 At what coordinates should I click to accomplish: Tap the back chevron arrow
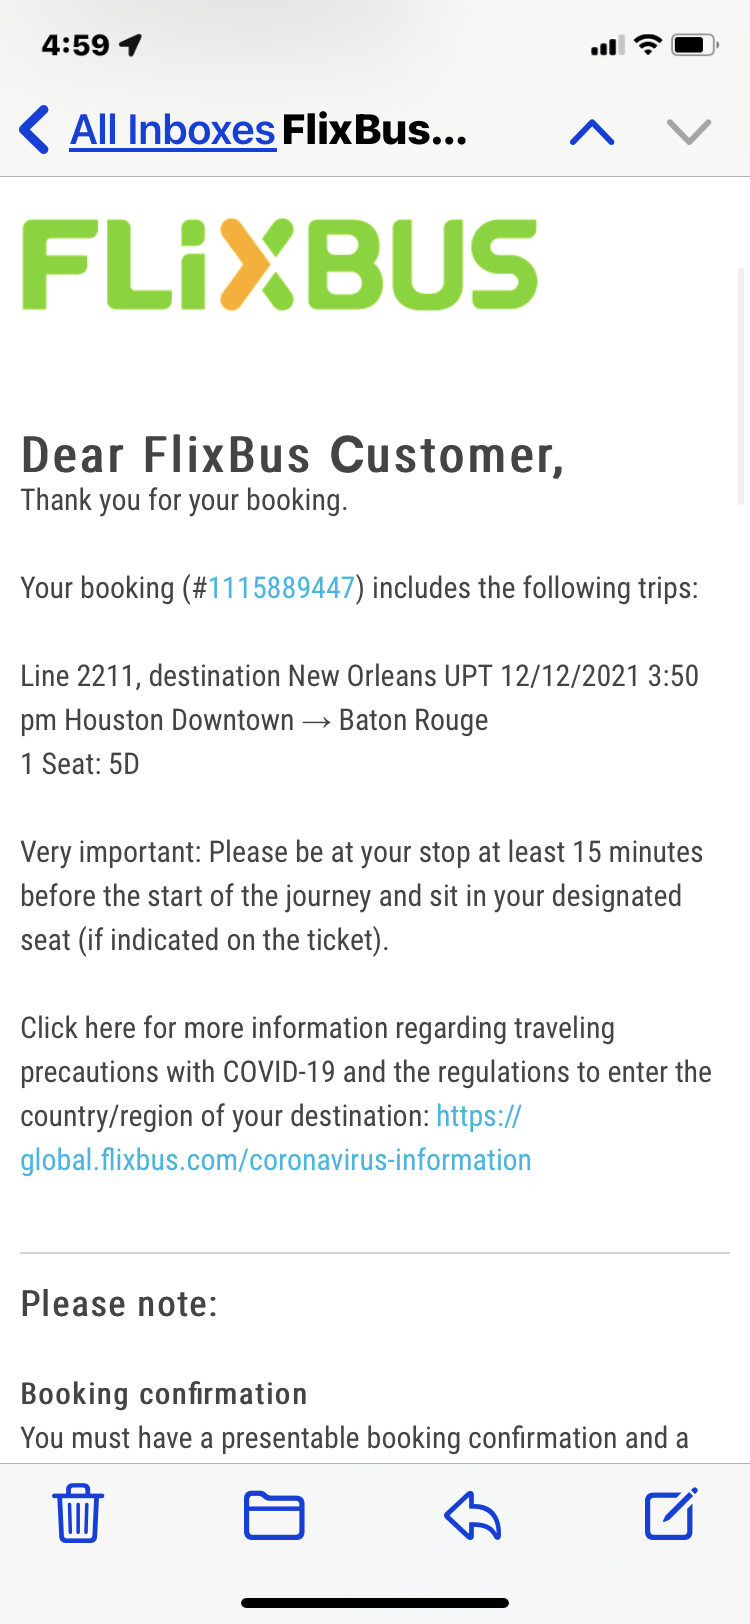click(x=34, y=130)
